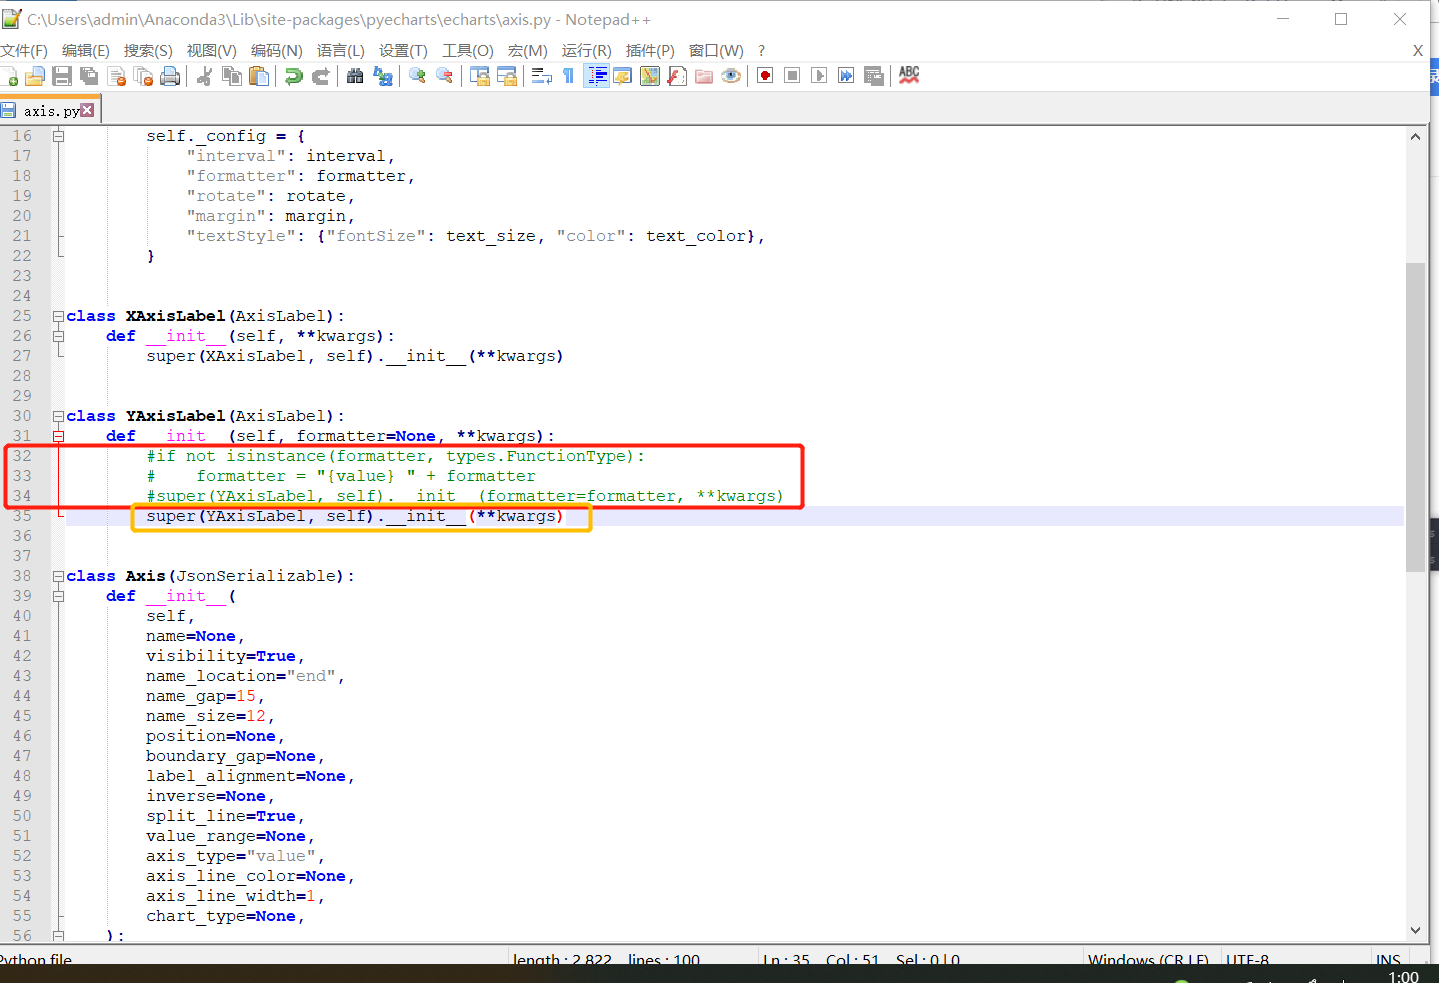Click the Close All toolbar icon
1439x983 pixels.
[x=143, y=76]
